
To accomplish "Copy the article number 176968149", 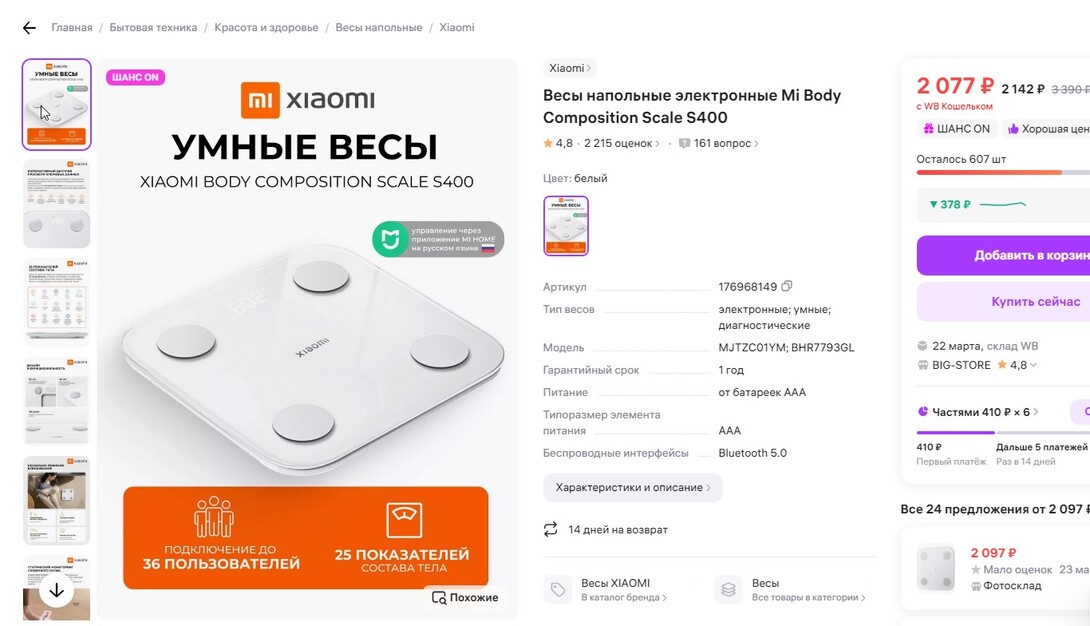I will tap(786, 286).
